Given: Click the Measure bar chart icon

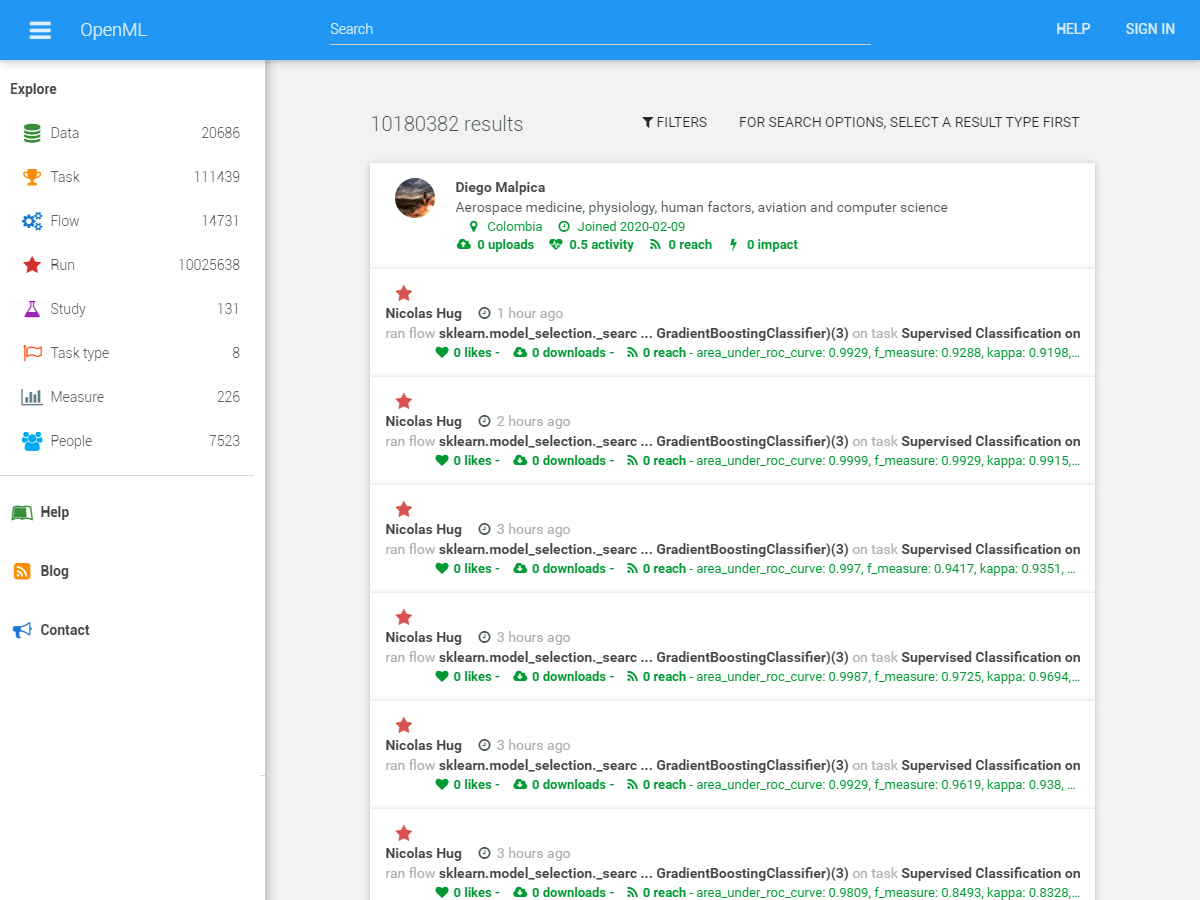Looking at the screenshot, I should [32, 397].
